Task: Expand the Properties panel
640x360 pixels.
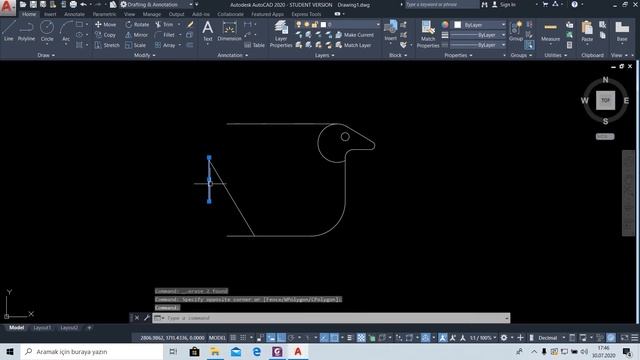Action: click(x=458, y=55)
